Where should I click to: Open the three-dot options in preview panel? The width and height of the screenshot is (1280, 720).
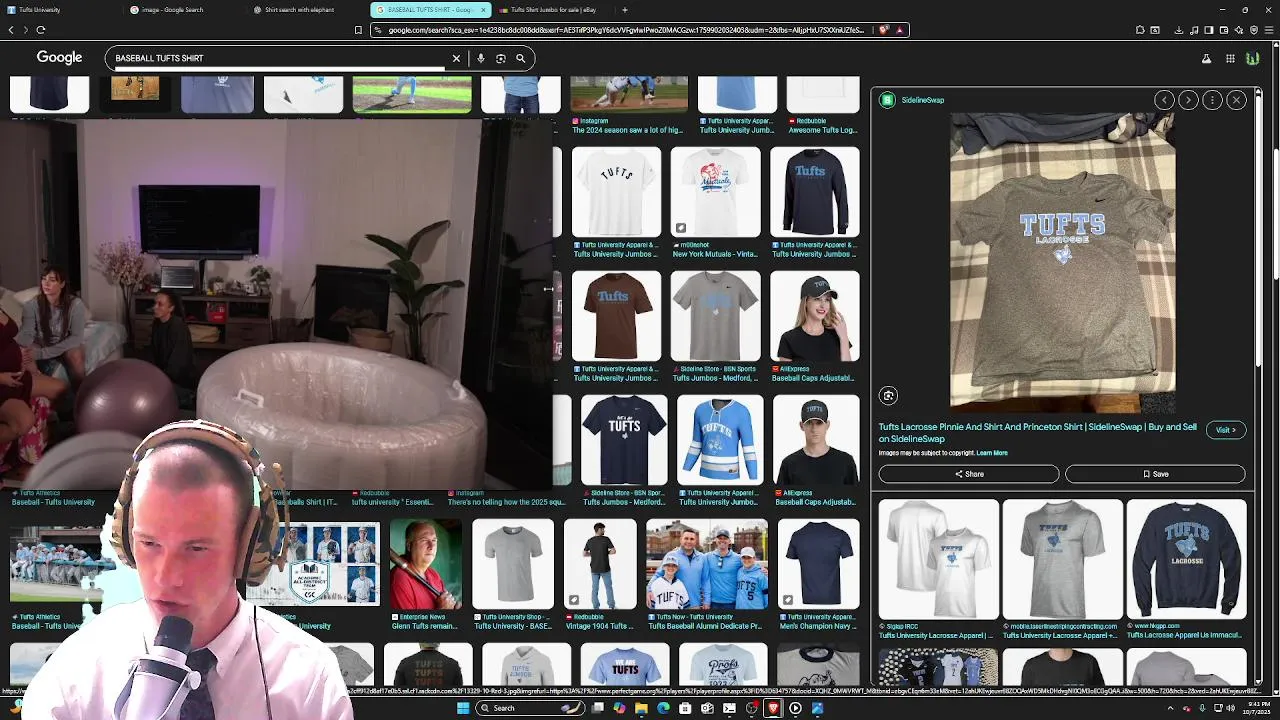[1212, 100]
